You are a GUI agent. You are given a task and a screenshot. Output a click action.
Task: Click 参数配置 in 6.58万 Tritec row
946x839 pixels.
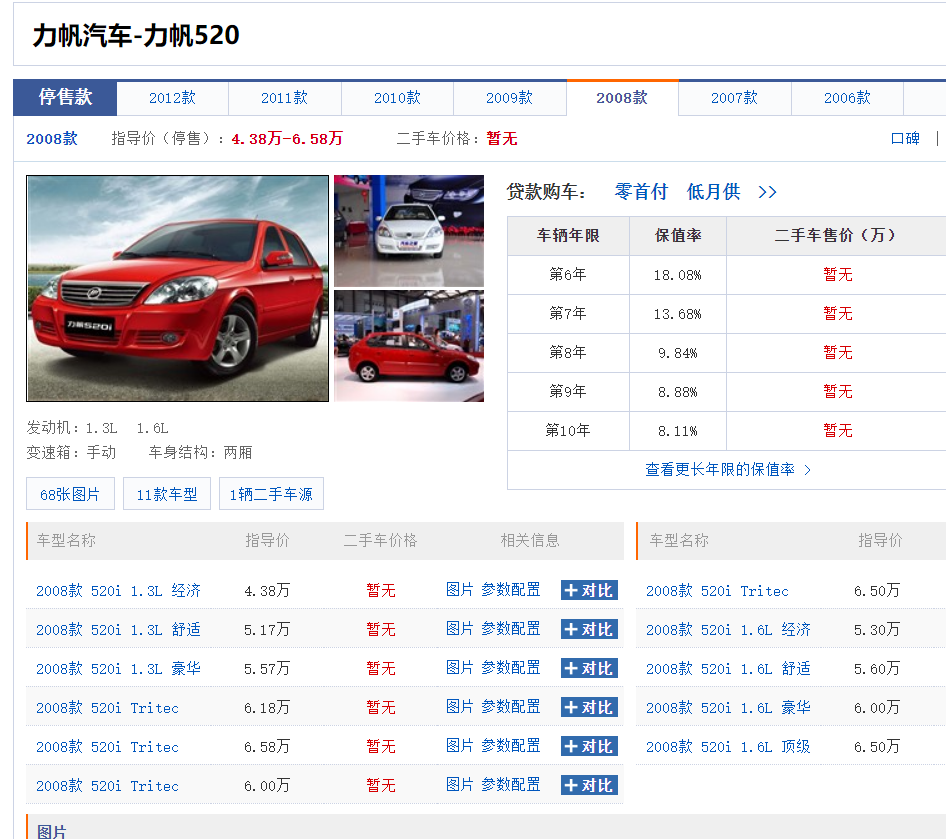[510, 746]
